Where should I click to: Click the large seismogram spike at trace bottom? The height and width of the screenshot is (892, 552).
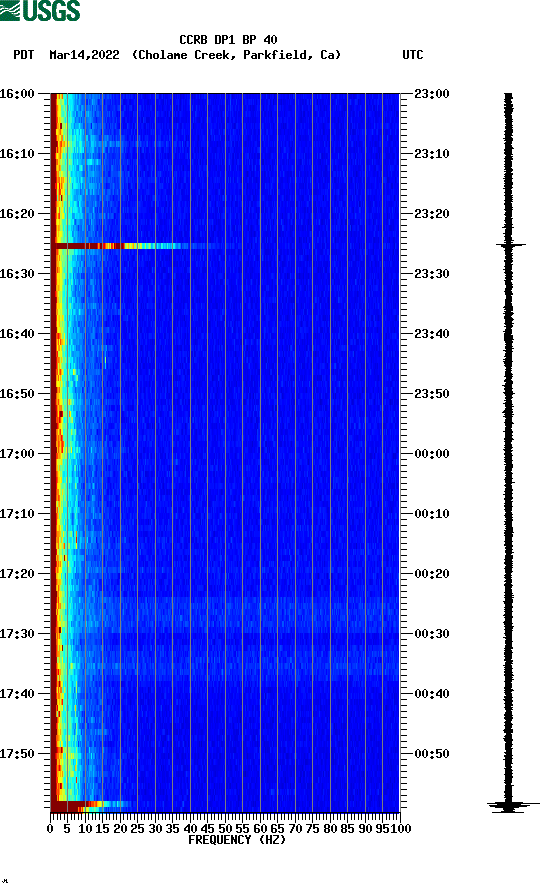point(513,806)
